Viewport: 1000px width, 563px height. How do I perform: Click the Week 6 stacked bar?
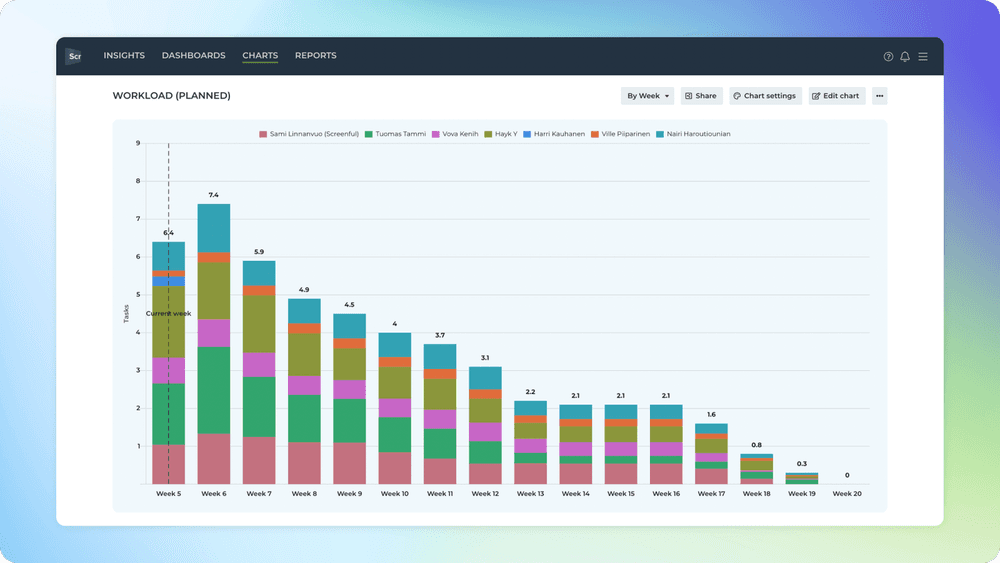point(214,344)
